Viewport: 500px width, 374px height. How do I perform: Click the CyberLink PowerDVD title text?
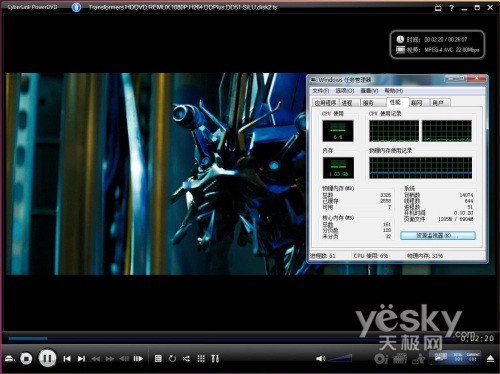[x=32, y=7]
